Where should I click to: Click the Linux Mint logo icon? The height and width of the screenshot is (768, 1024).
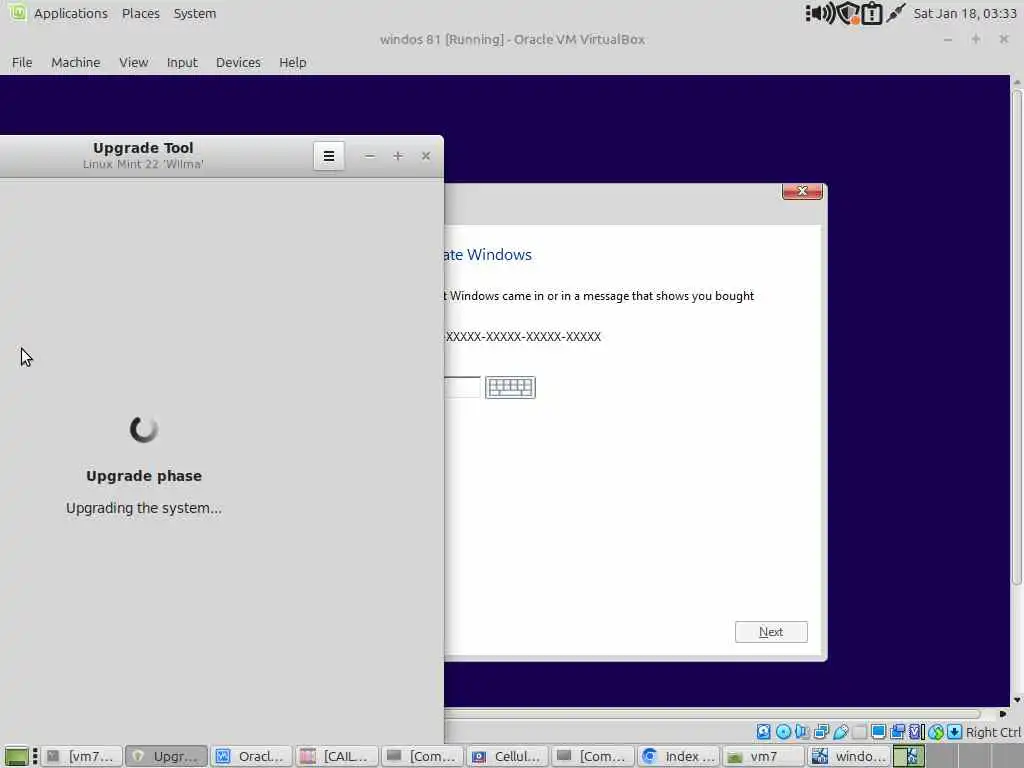18,12
